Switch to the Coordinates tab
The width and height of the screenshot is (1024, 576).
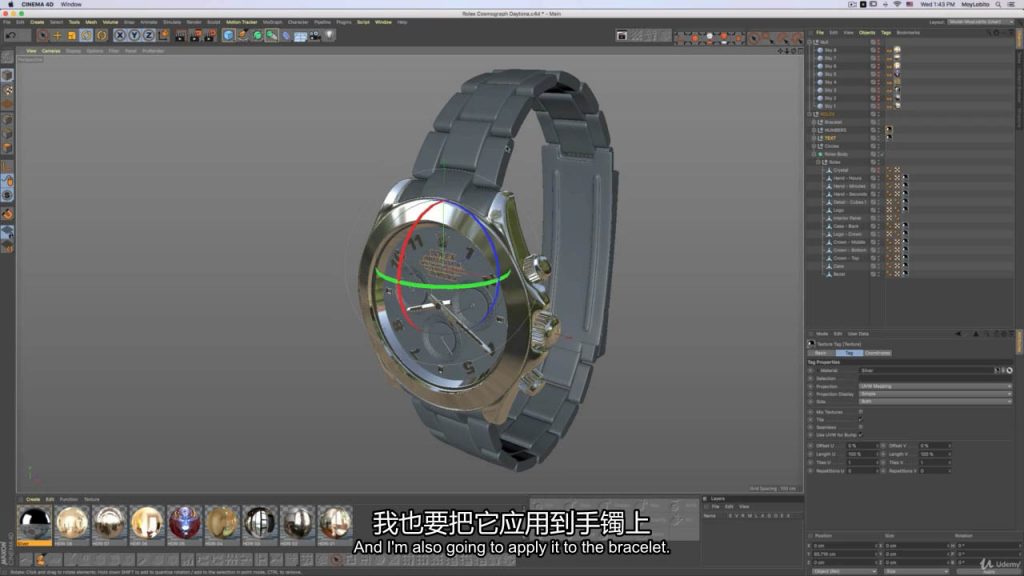877,353
